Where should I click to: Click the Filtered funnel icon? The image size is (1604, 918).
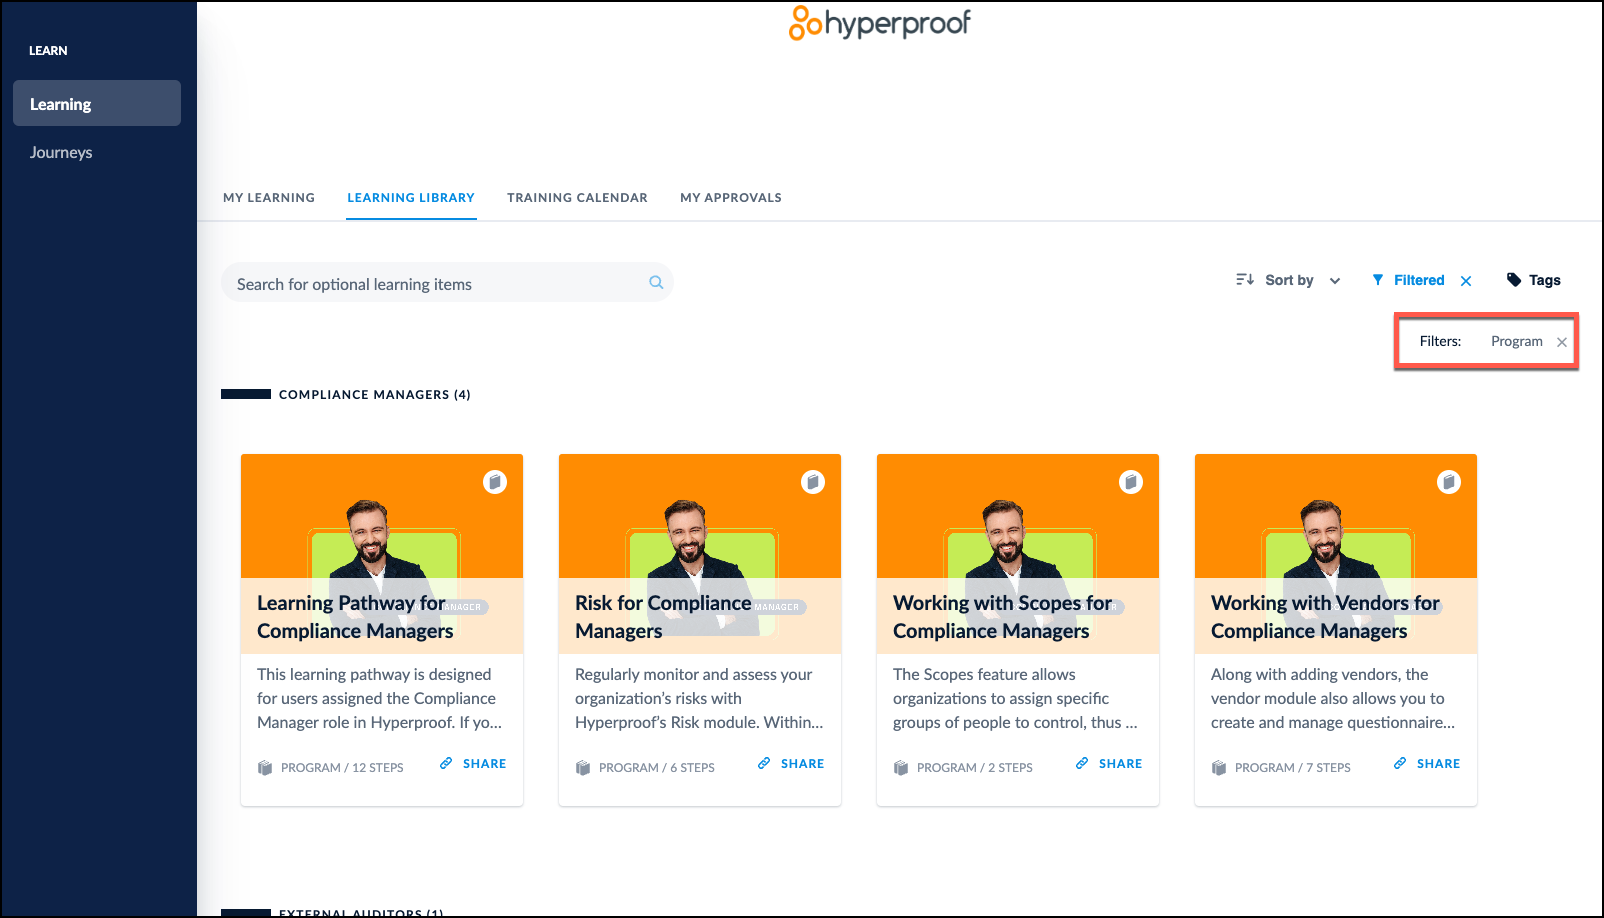tap(1378, 280)
